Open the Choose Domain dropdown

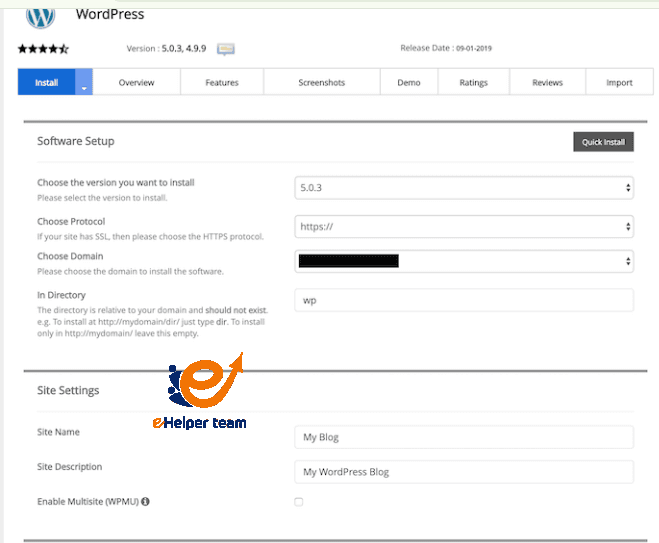[x=464, y=261]
